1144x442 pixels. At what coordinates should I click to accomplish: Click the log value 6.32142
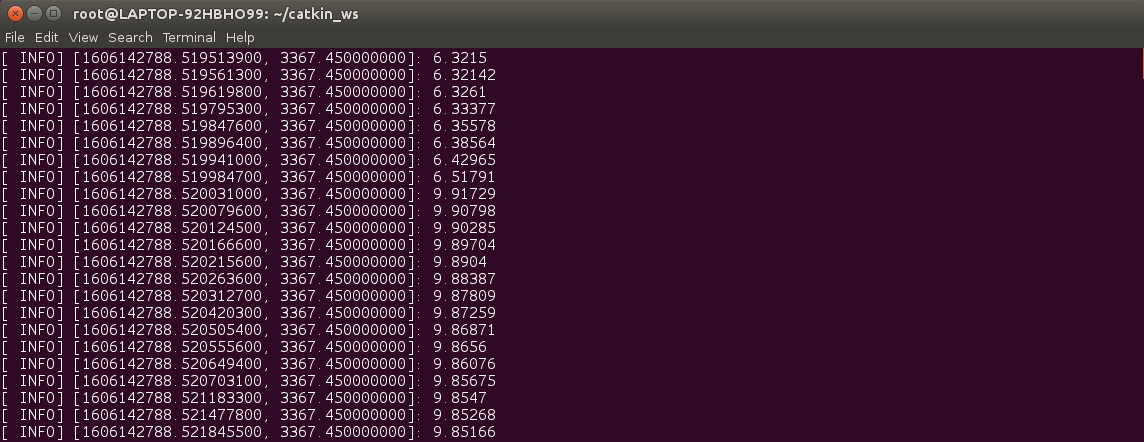(x=464, y=74)
